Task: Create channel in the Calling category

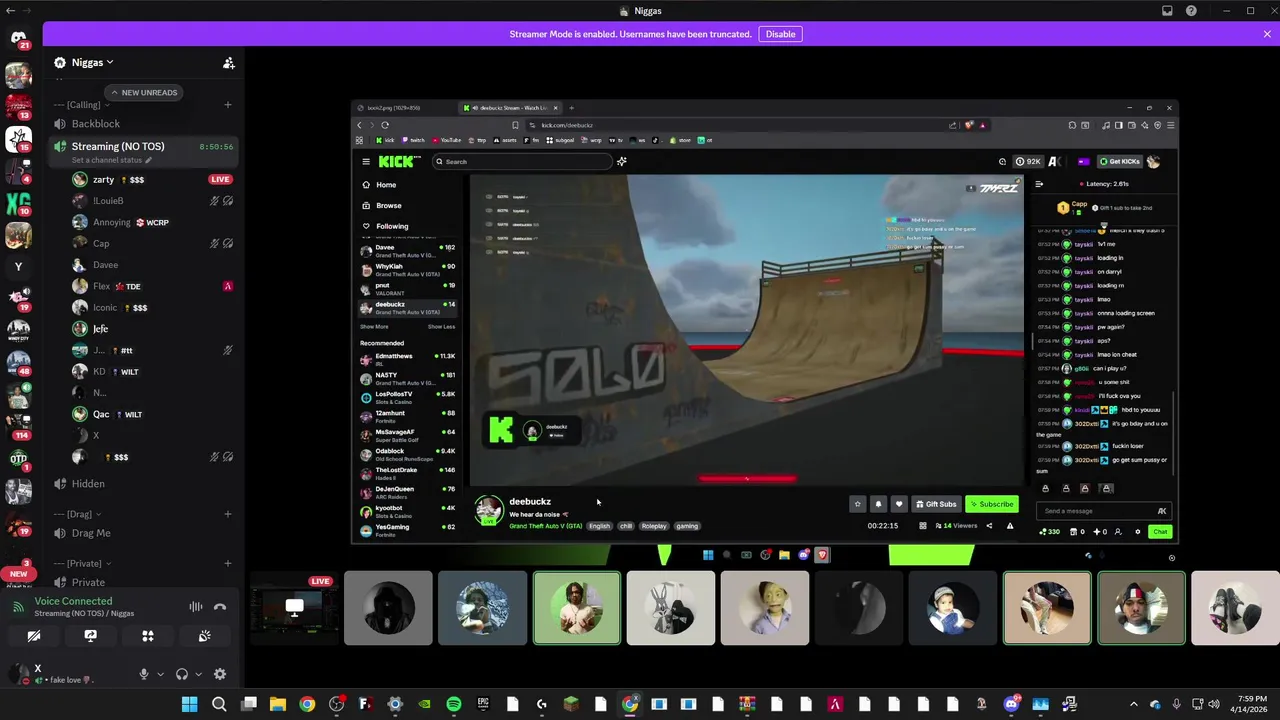Action: 228,105
